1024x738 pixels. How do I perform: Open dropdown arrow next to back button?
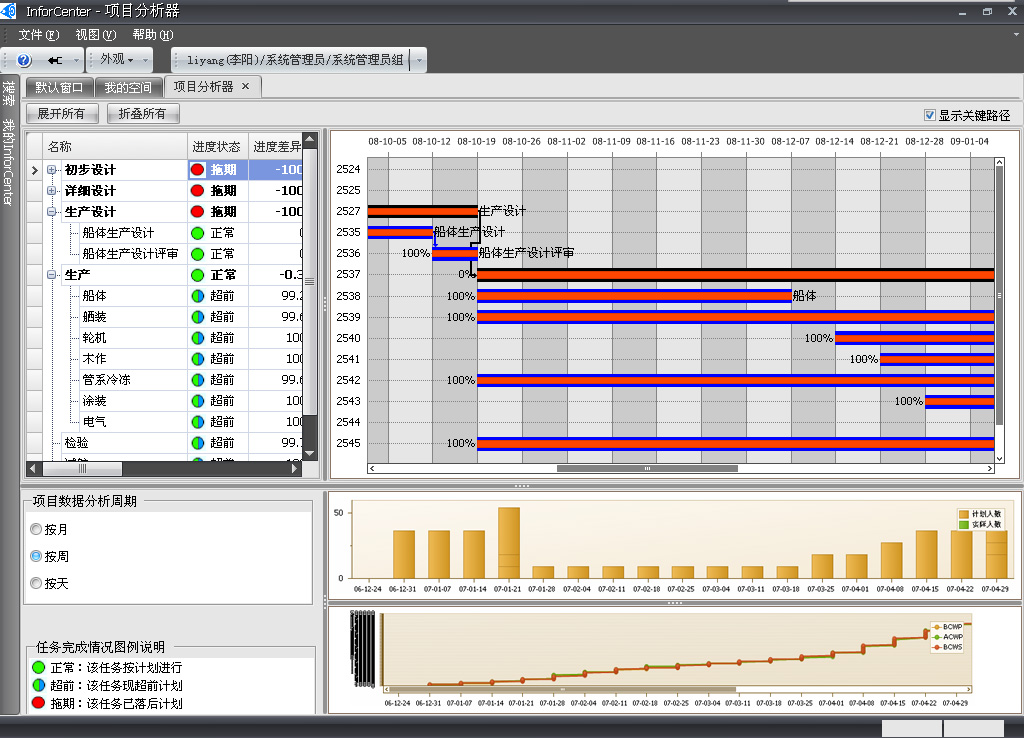[x=76, y=60]
